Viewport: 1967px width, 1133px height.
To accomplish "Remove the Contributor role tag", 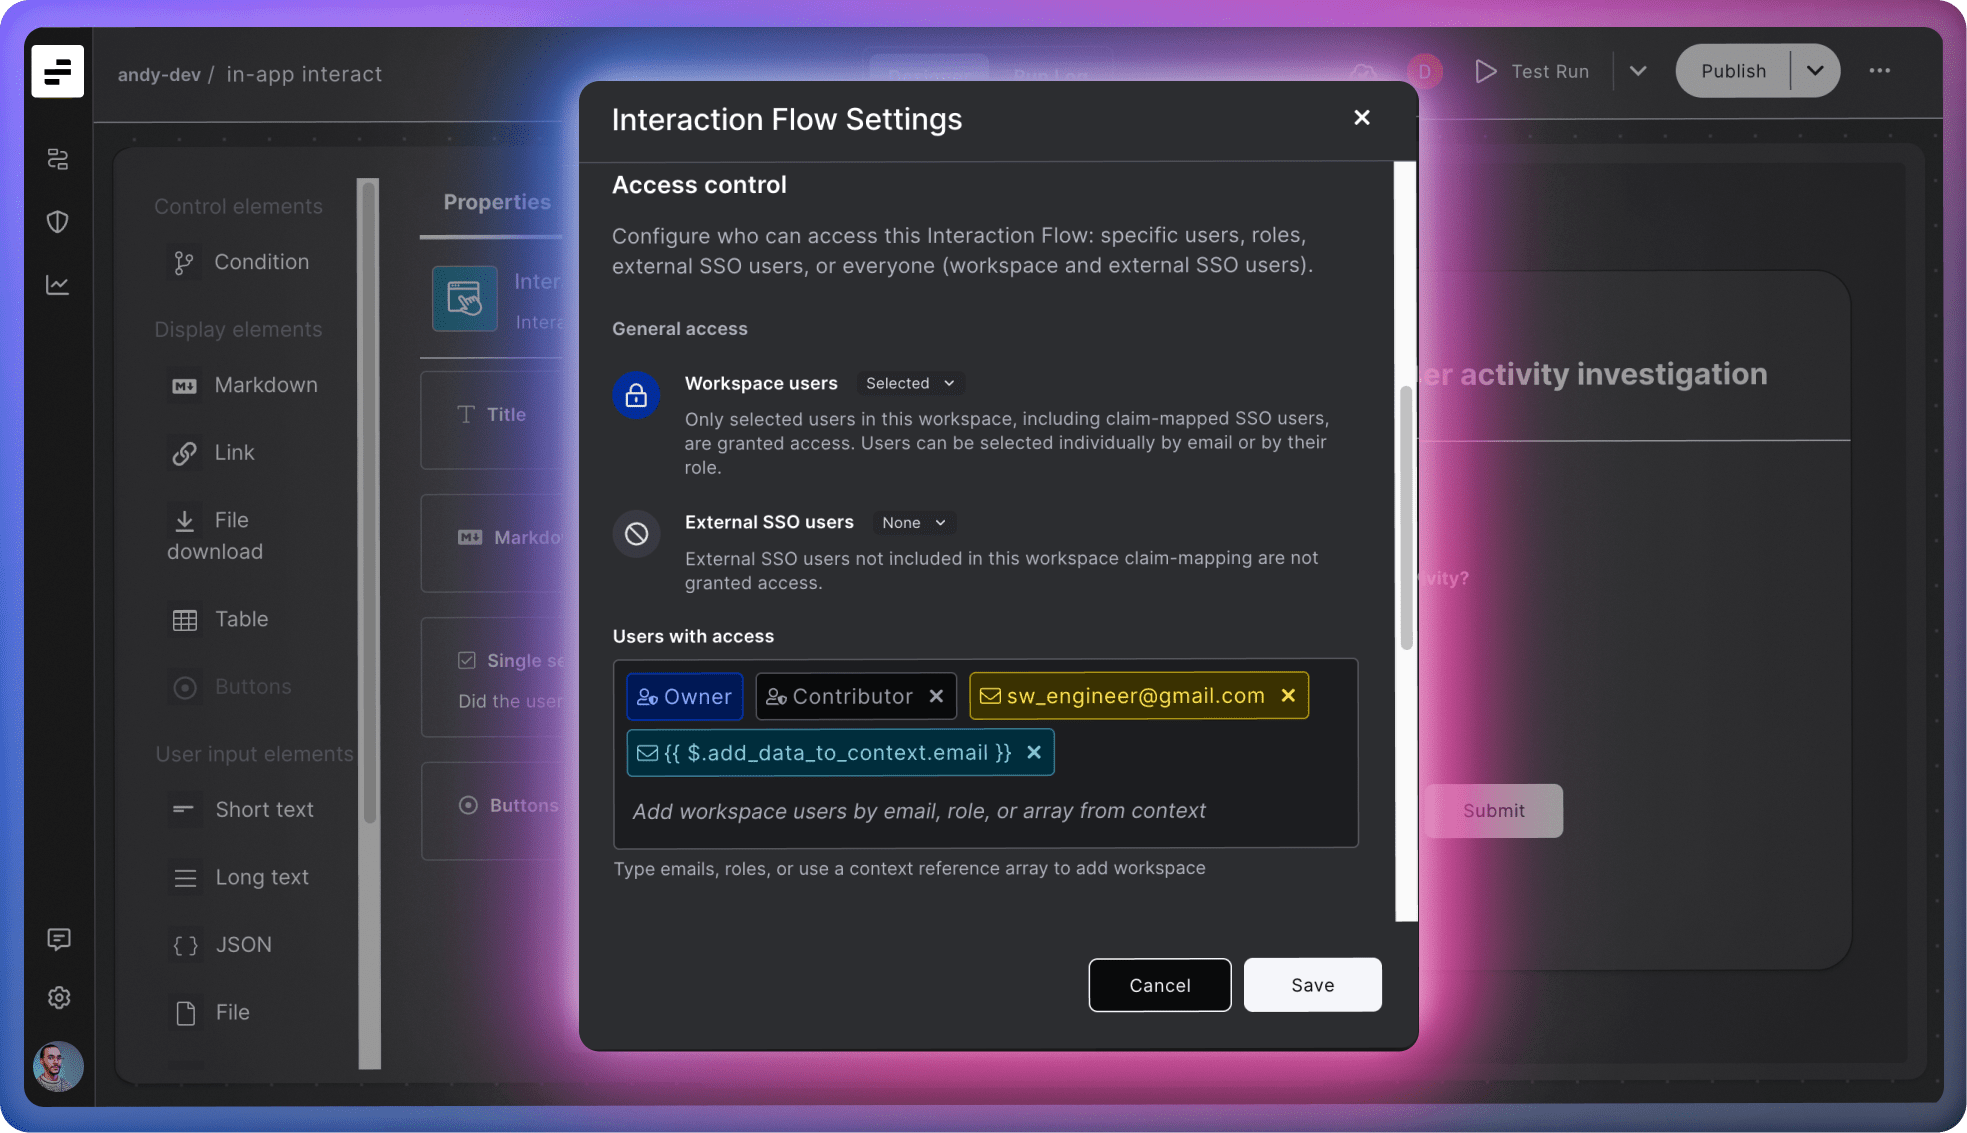I will point(936,696).
